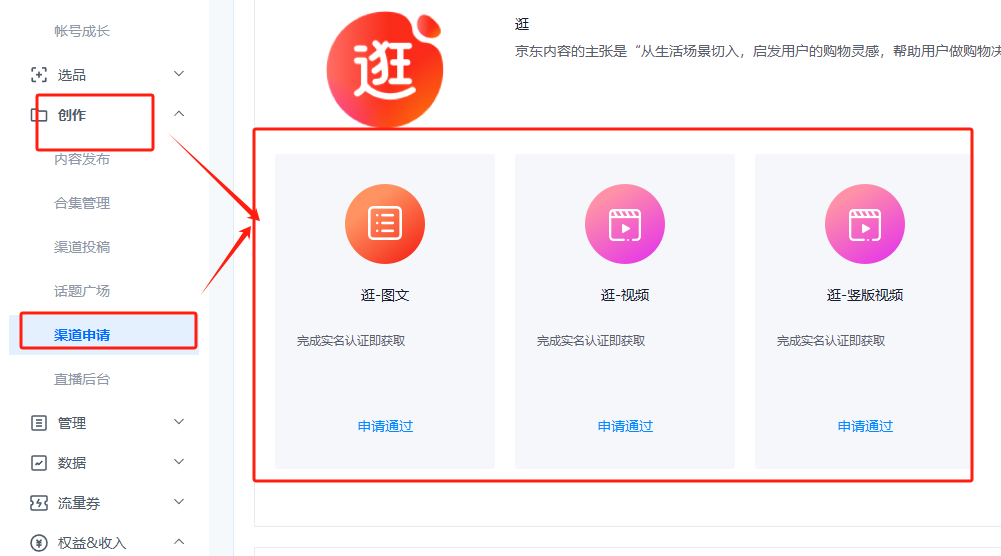Open 内容发布 in the sidebar

tap(82, 159)
